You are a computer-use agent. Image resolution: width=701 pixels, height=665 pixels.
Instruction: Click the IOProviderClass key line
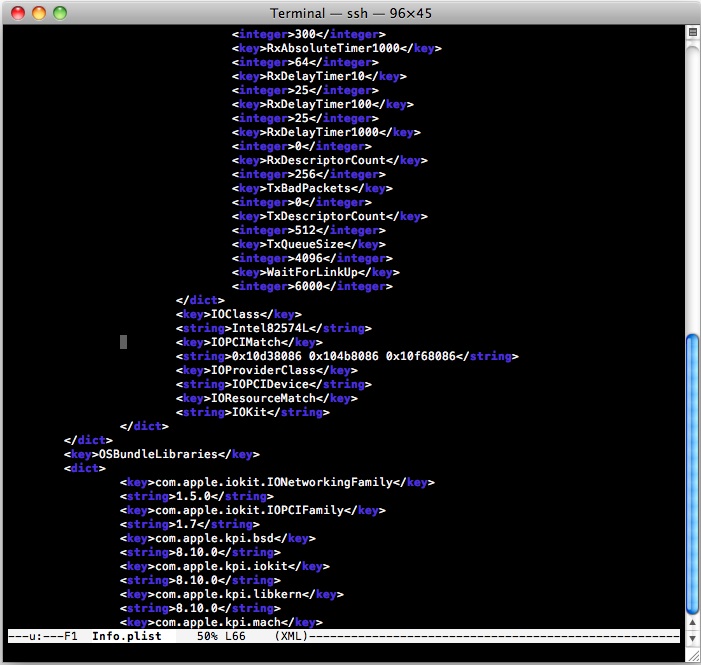266,370
